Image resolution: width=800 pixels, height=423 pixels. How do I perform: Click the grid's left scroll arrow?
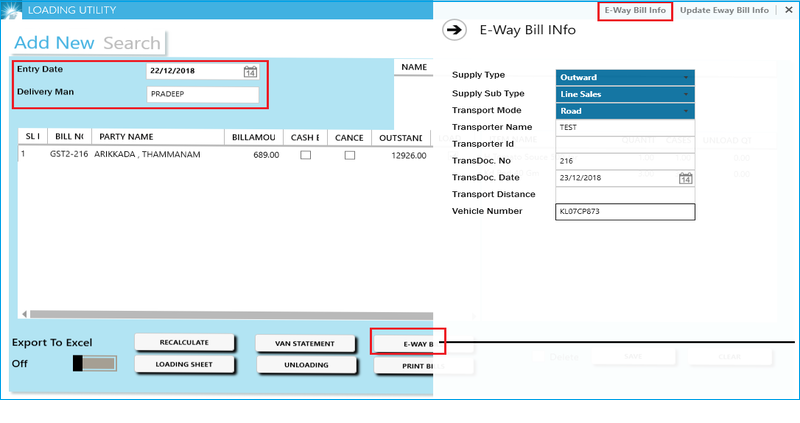point(24,314)
